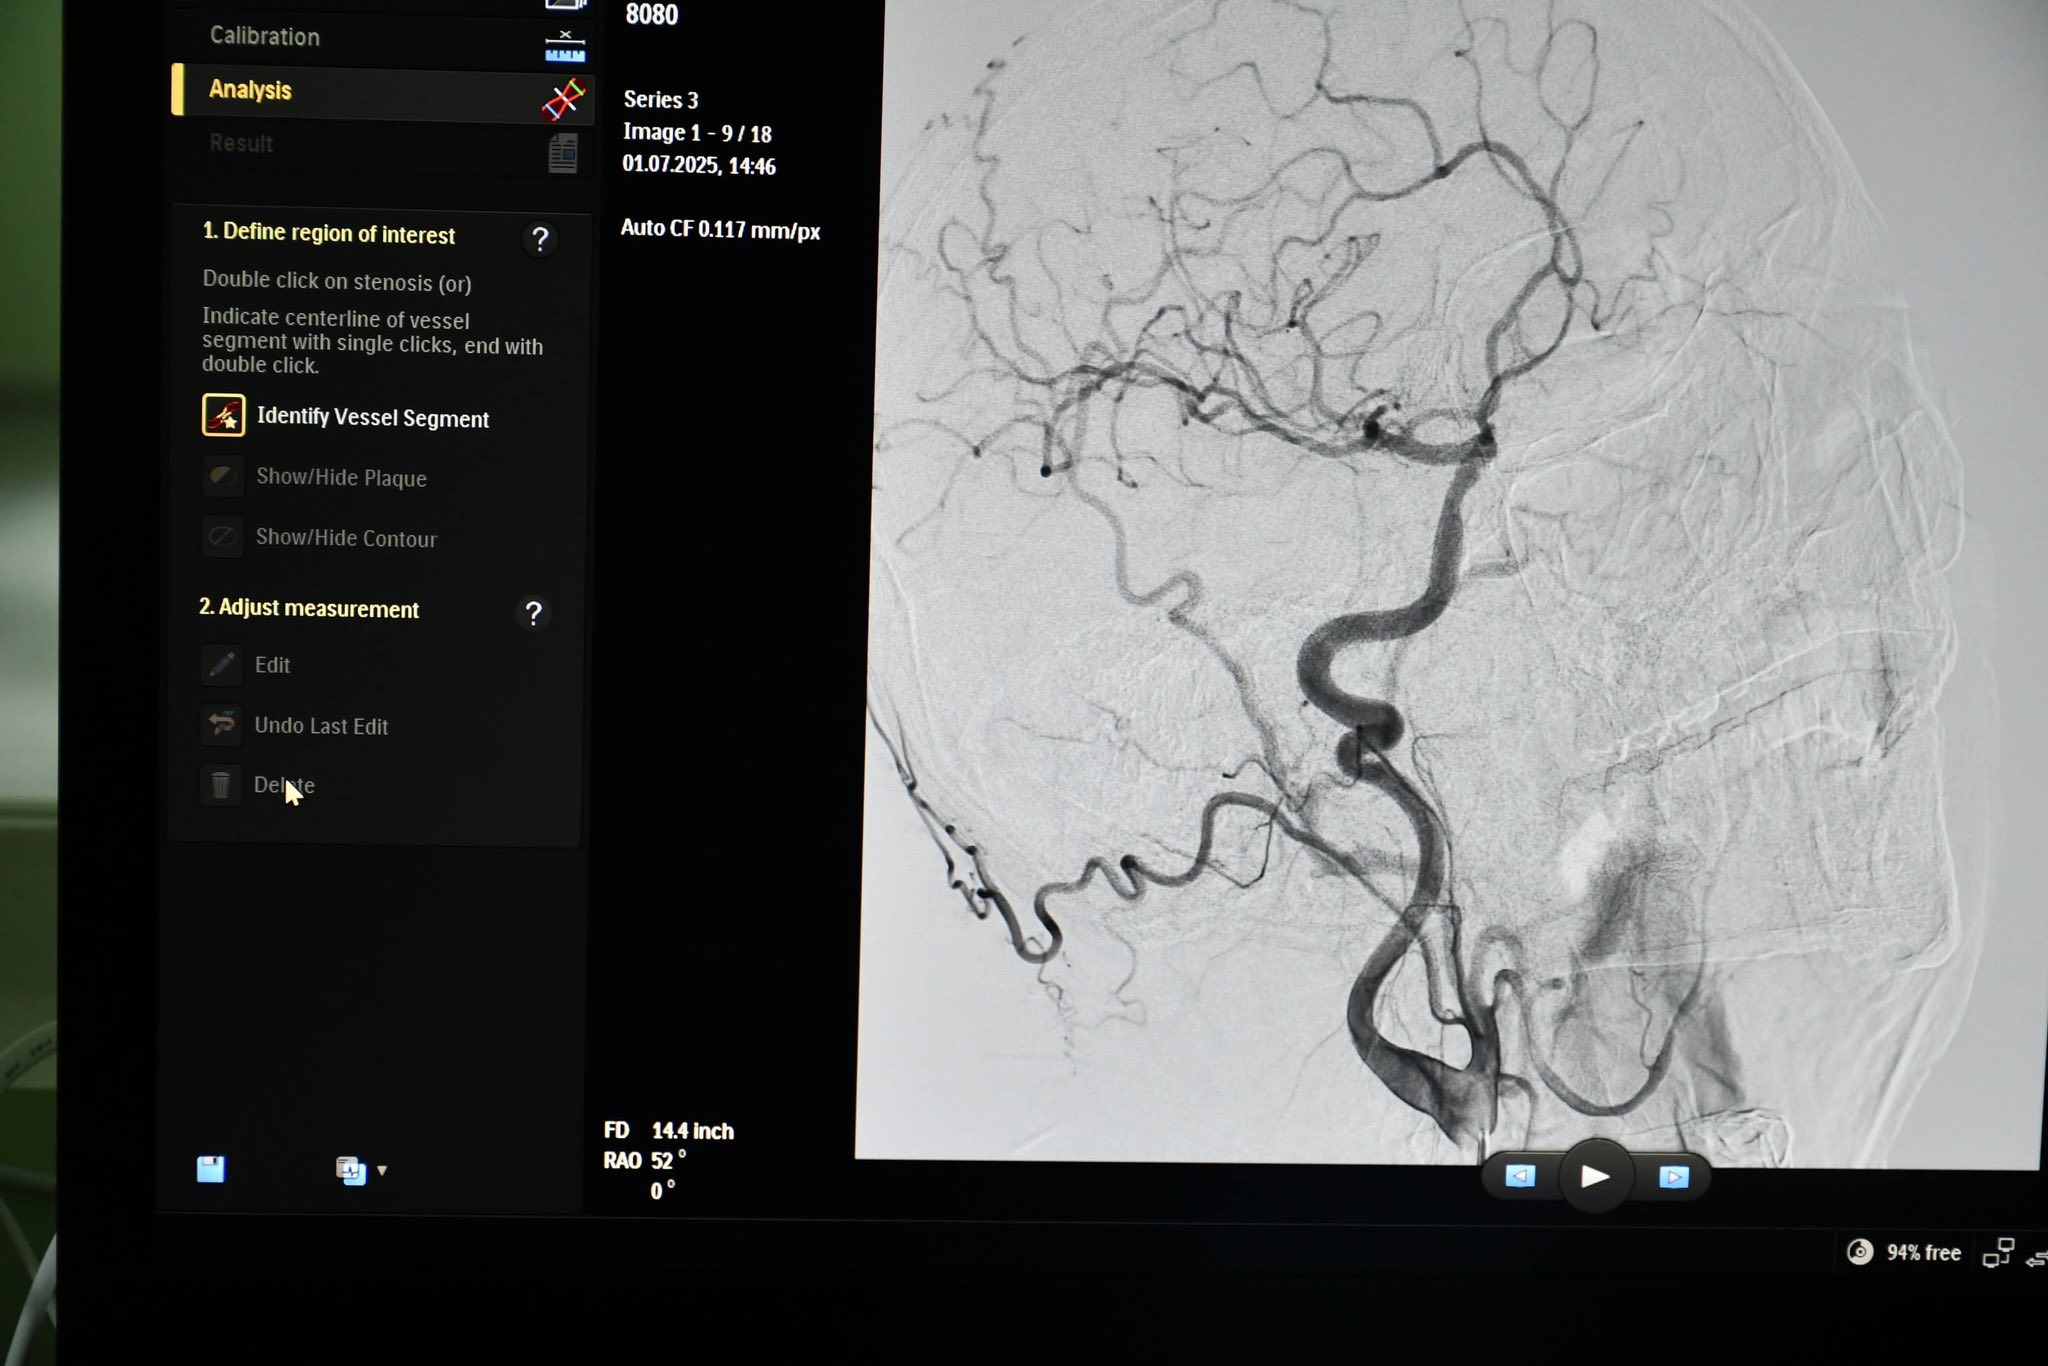The image size is (2048, 1366).
Task: Open help for Define region of interest
Action: coord(540,239)
